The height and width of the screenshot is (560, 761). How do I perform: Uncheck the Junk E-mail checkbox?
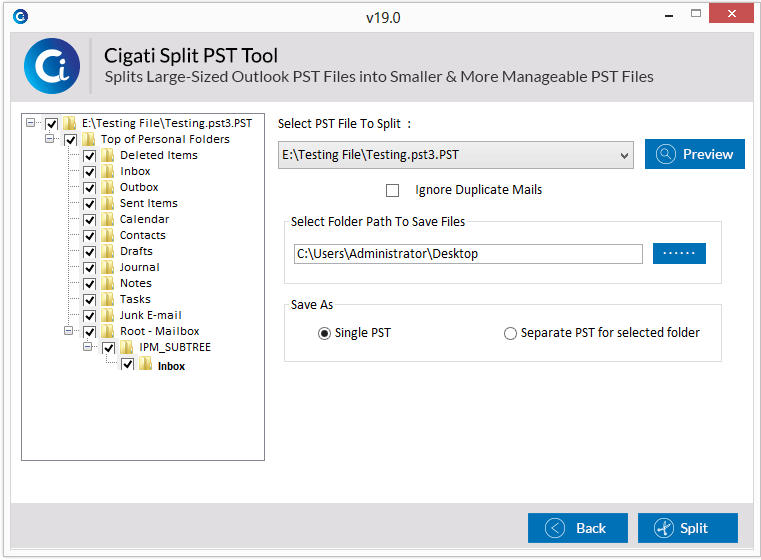click(x=89, y=316)
